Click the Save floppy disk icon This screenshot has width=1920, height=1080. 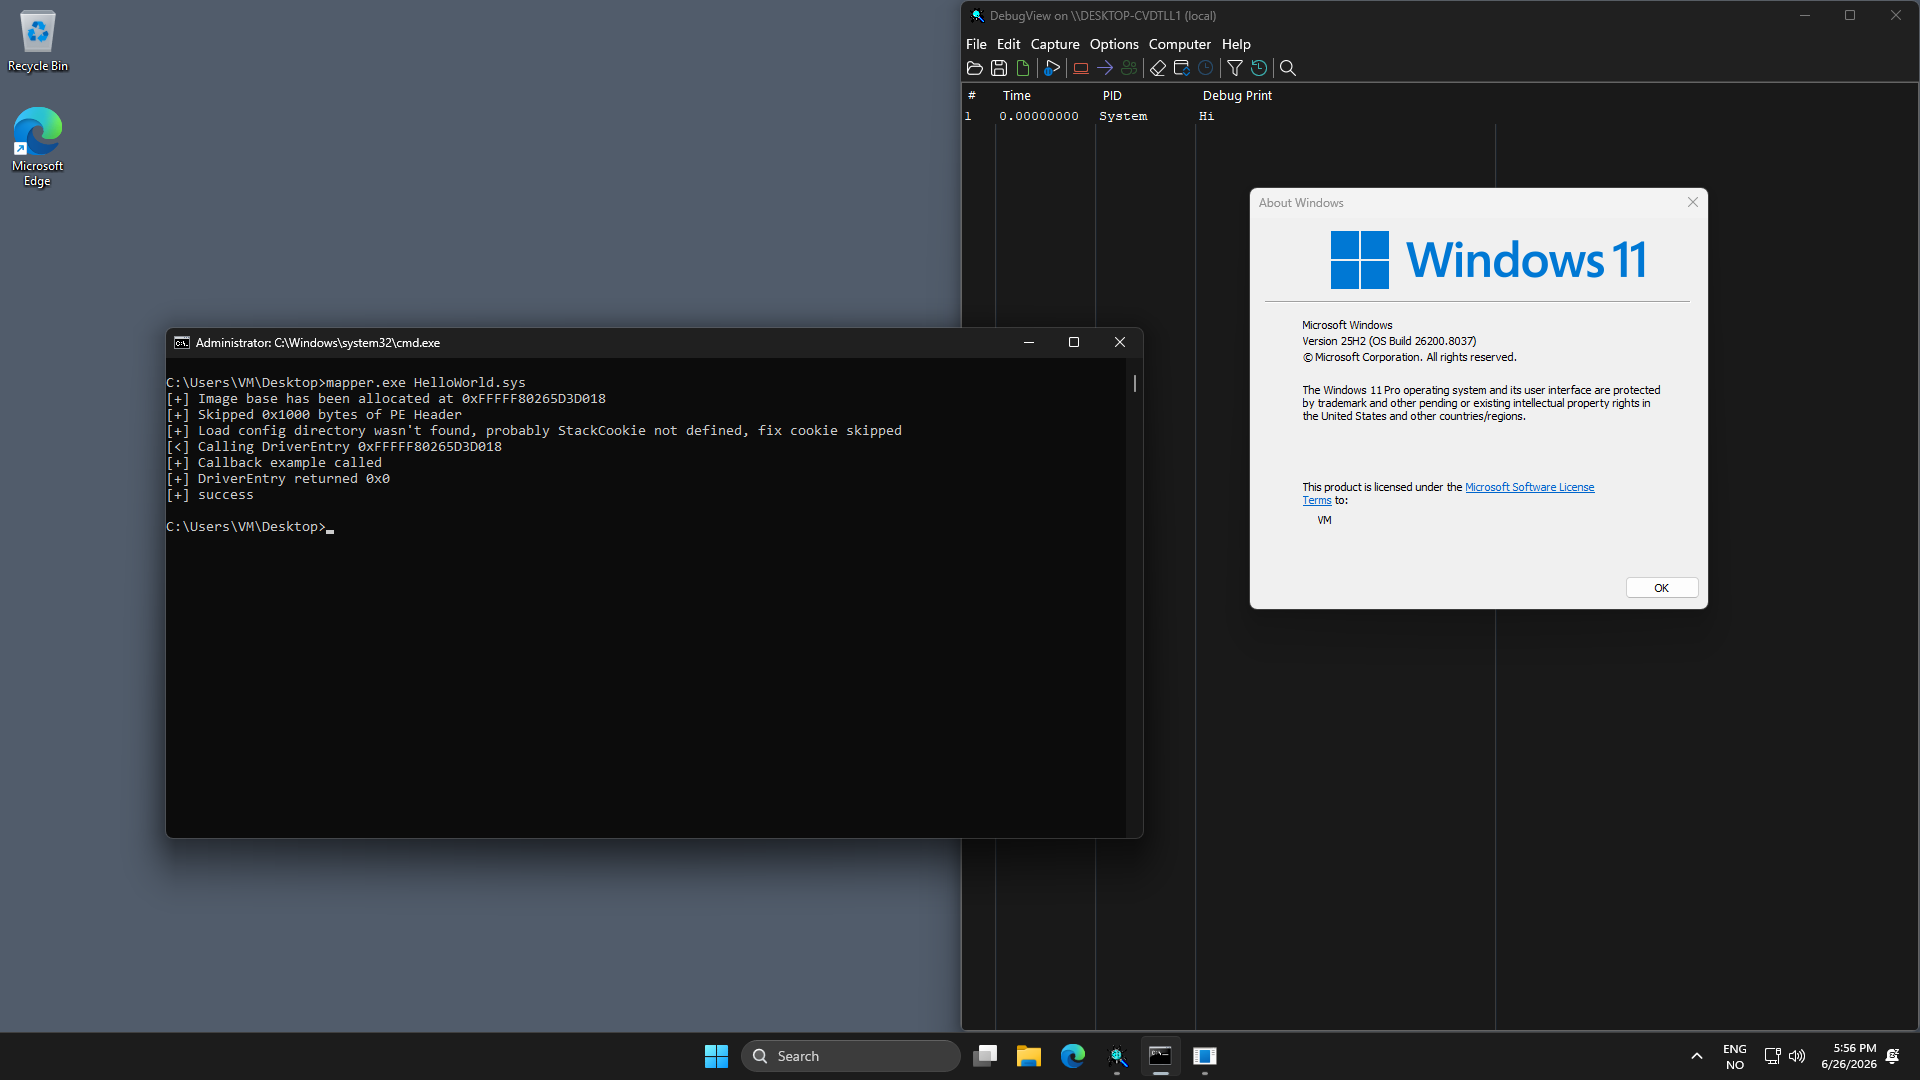tap(999, 68)
